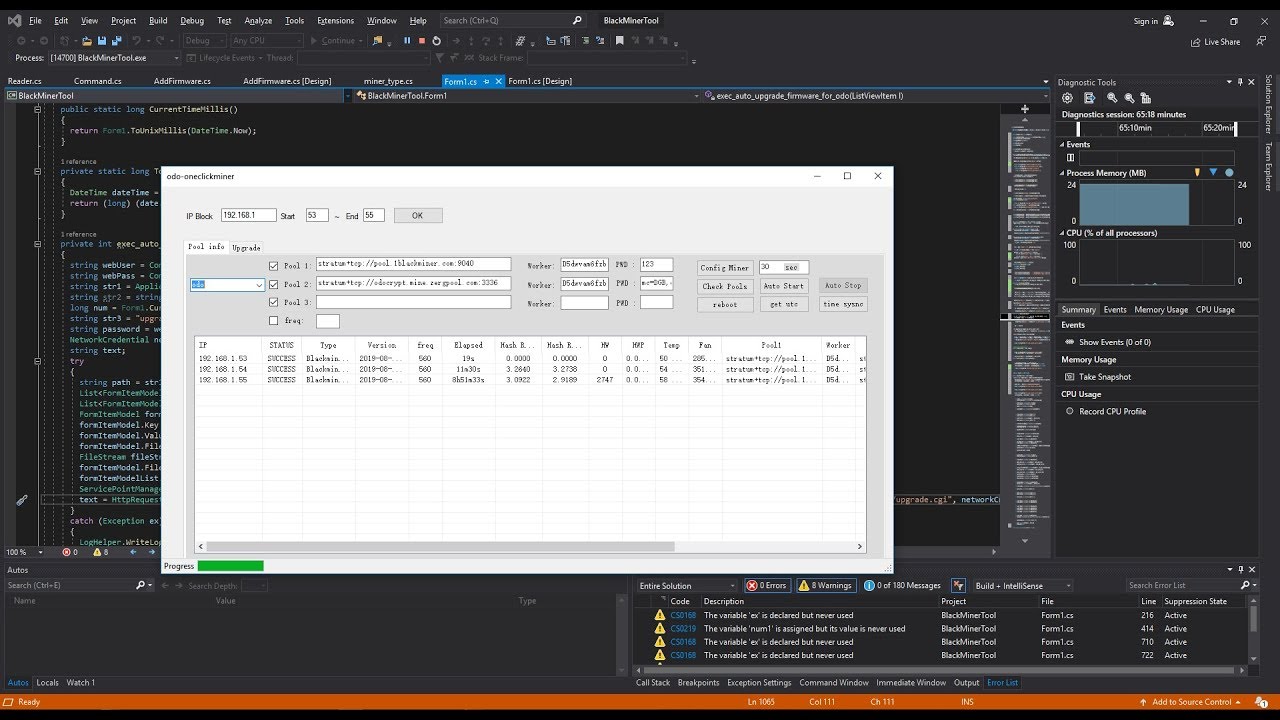Select the 192.168.1.54 miner row
The image size is (1280, 720).
point(530,369)
